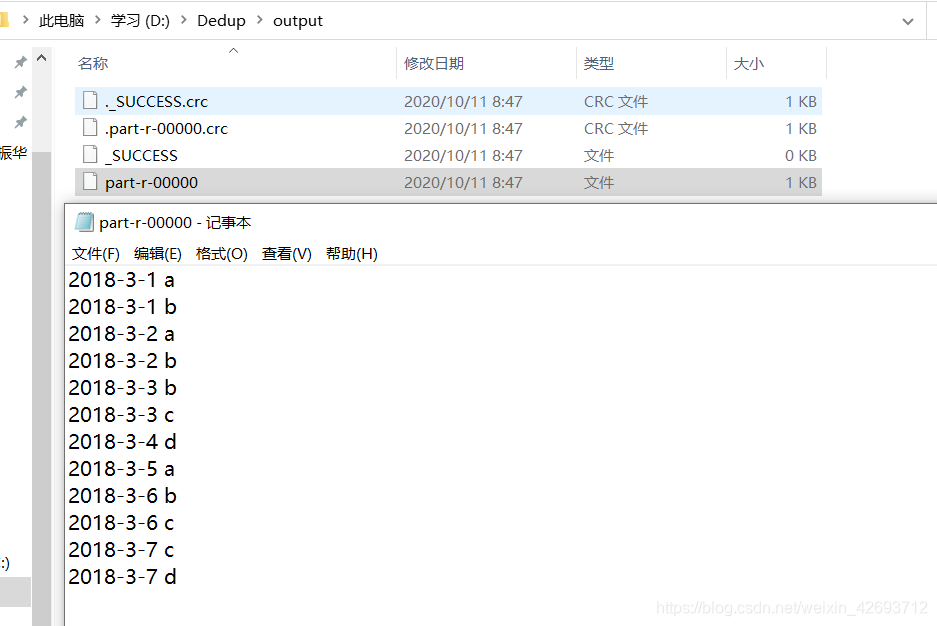Viewport: 937px width, 626px height.
Task: Click the _SUCCESS file icon
Action: pyautogui.click(x=90, y=154)
